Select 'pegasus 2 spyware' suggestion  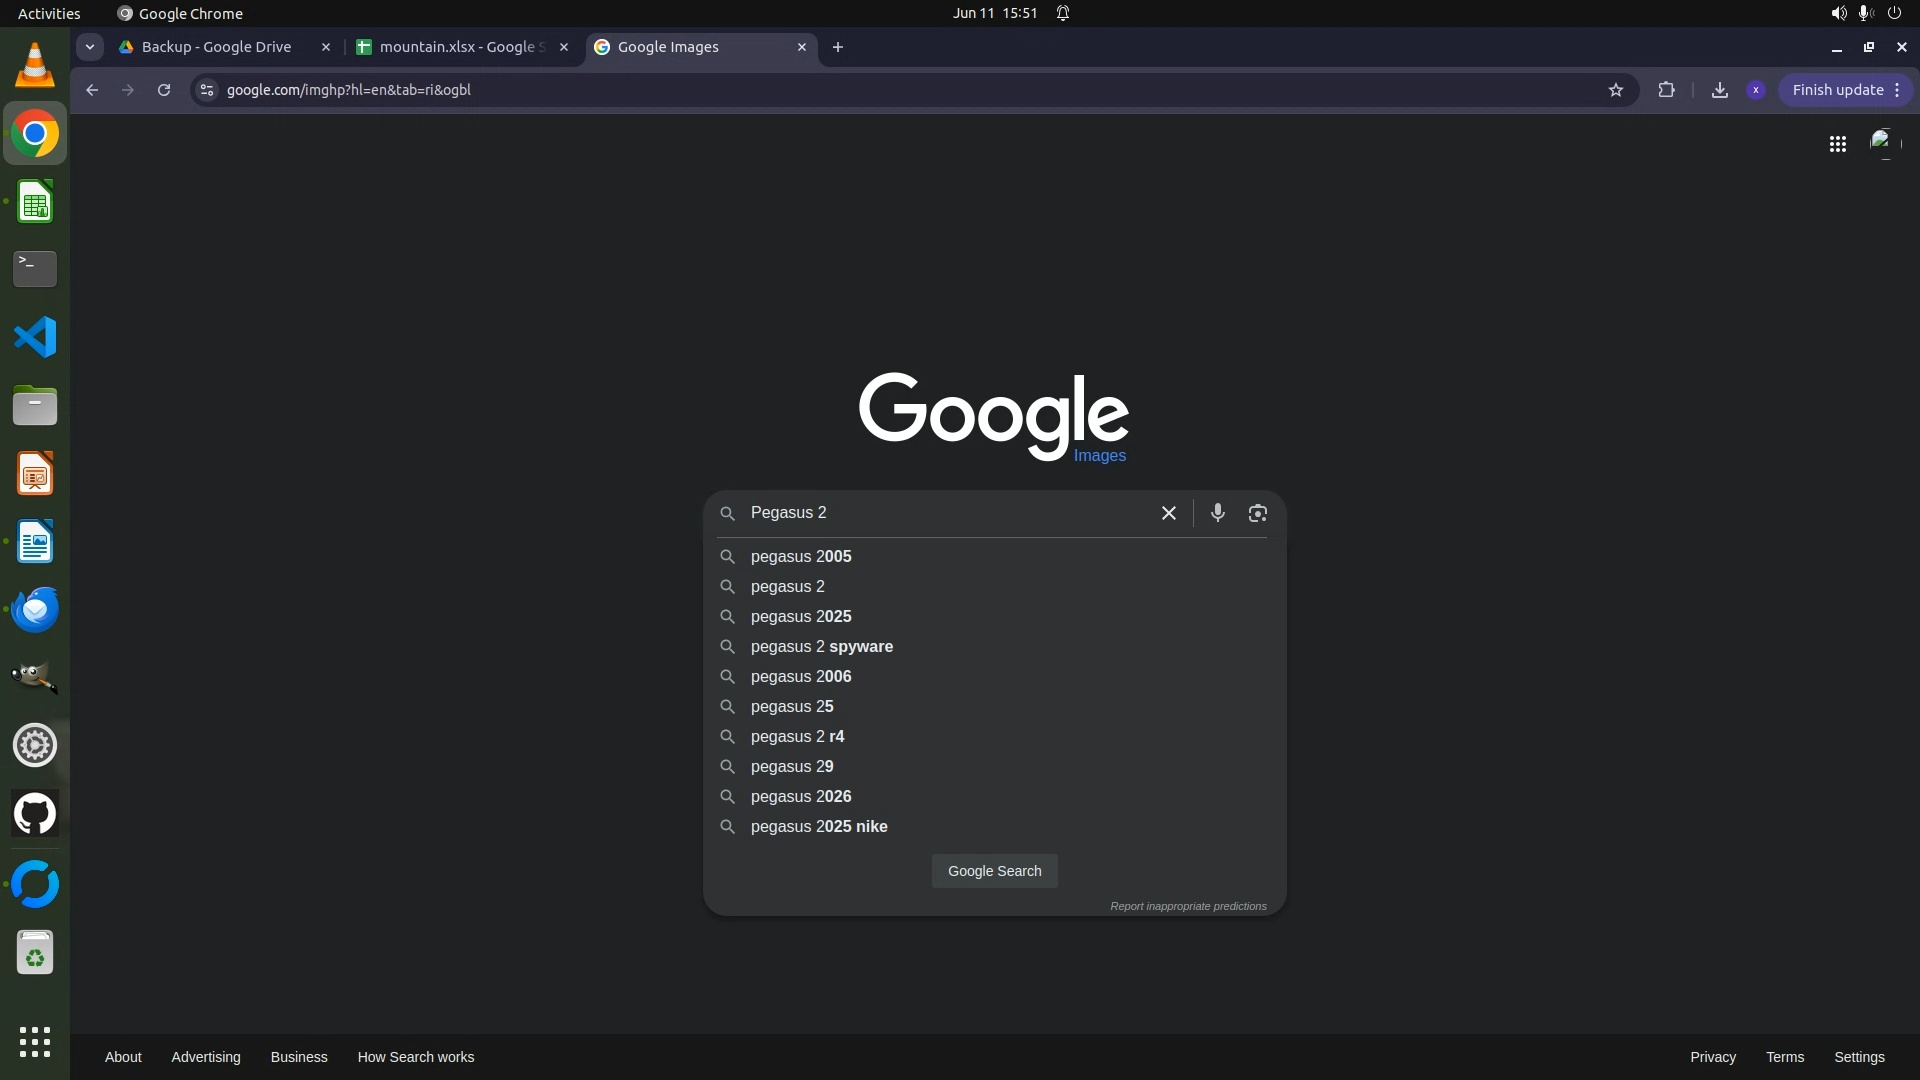(821, 647)
